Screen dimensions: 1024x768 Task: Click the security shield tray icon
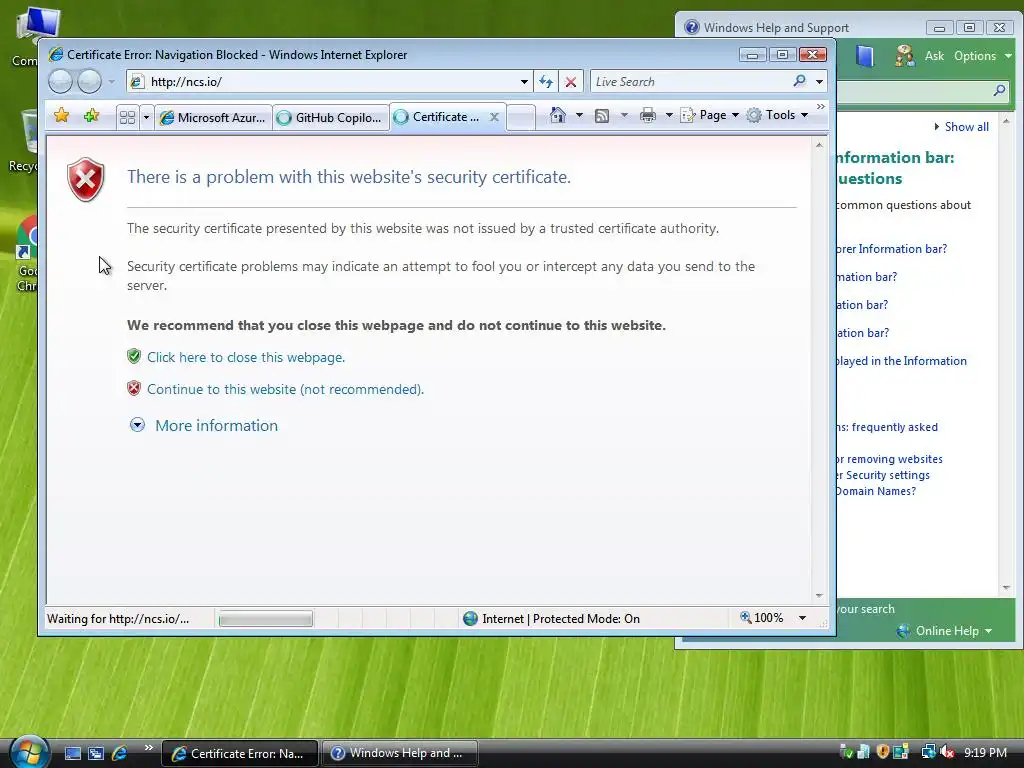[x=882, y=752]
